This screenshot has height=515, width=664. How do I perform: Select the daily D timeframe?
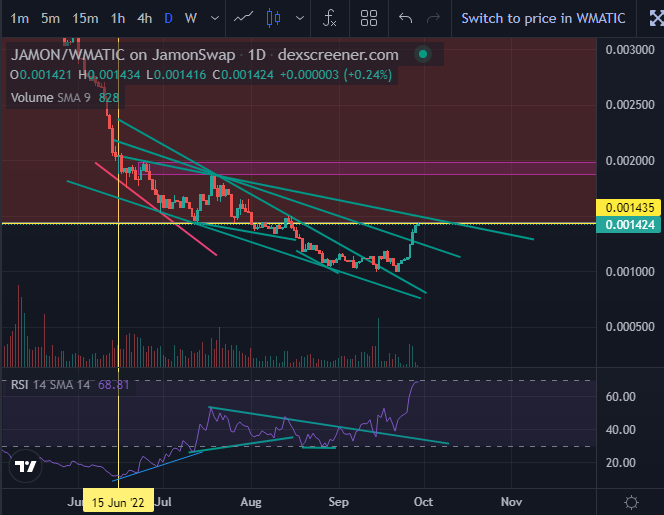pos(168,19)
